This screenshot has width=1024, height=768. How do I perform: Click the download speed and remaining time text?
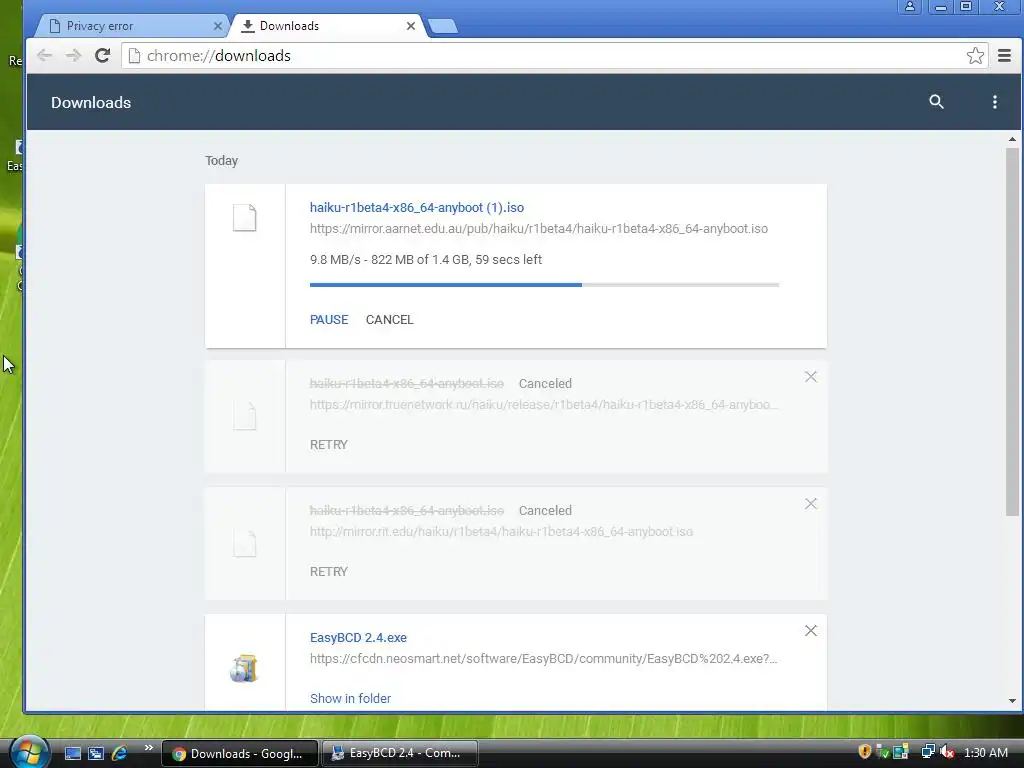coord(426,259)
